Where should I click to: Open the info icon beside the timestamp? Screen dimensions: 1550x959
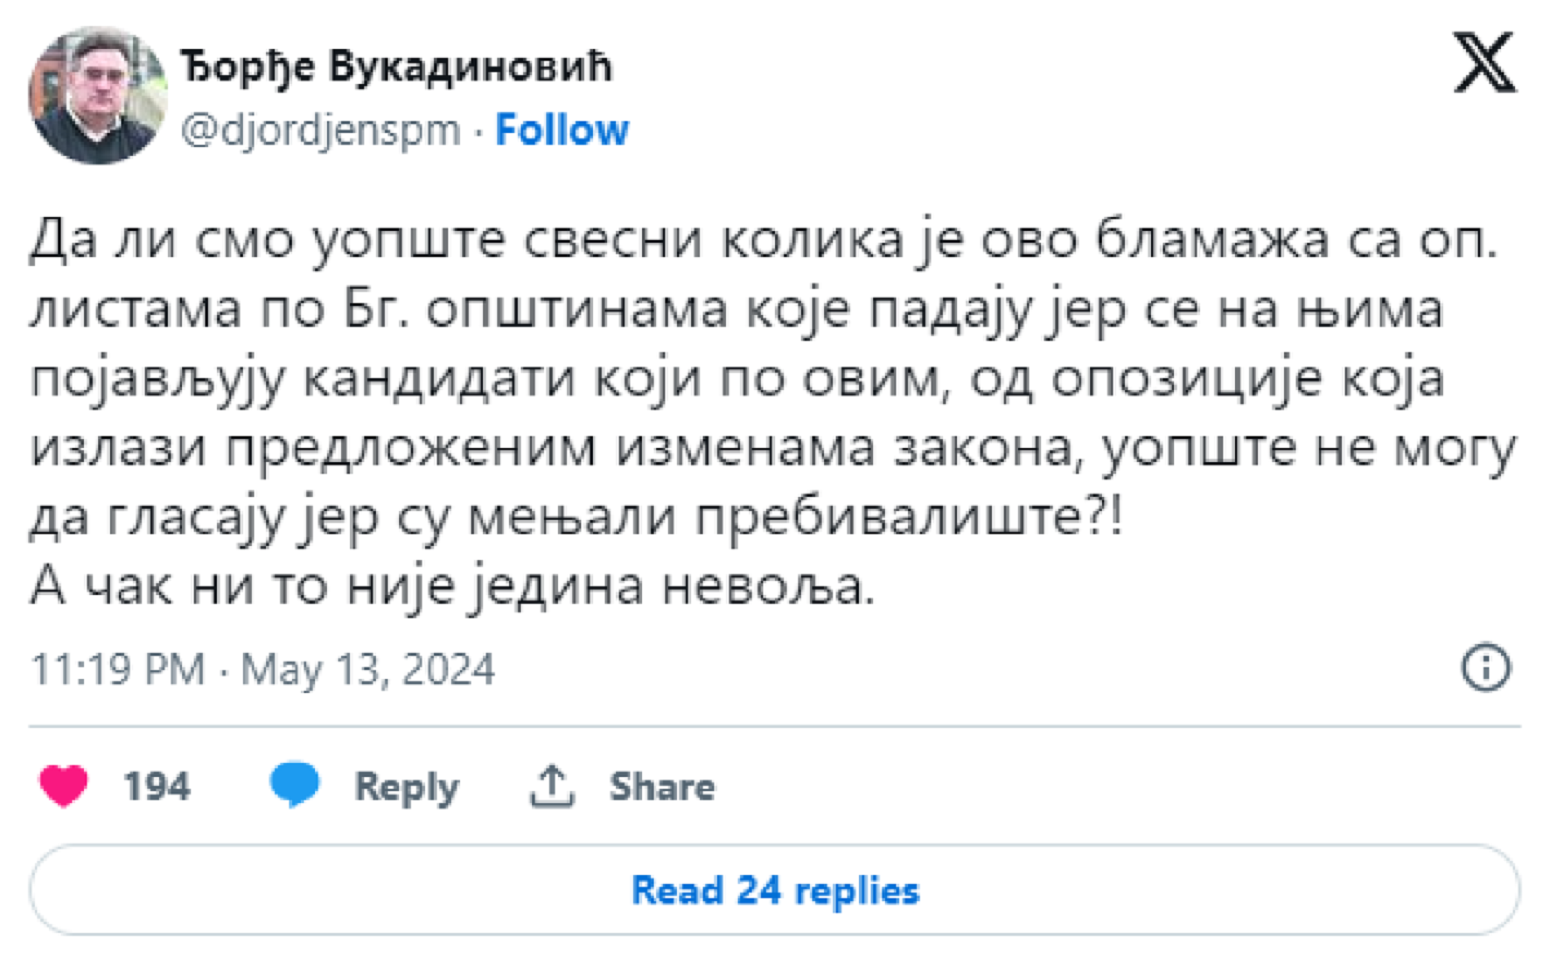tap(1485, 667)
